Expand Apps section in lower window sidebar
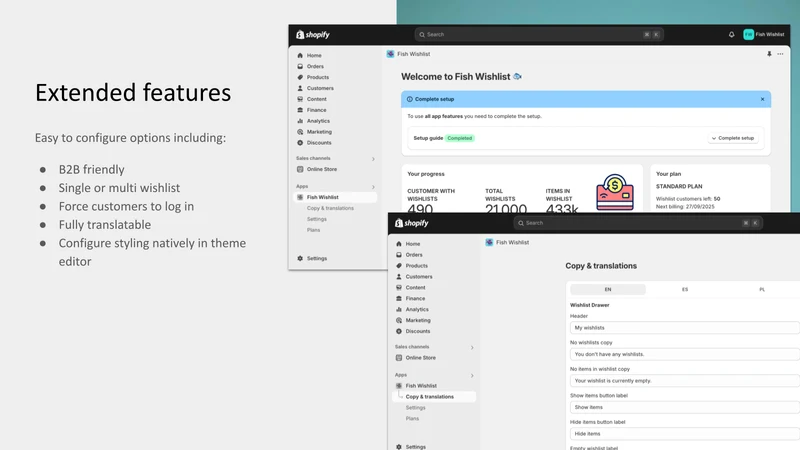The image size is (800, 450). [472, 376]
